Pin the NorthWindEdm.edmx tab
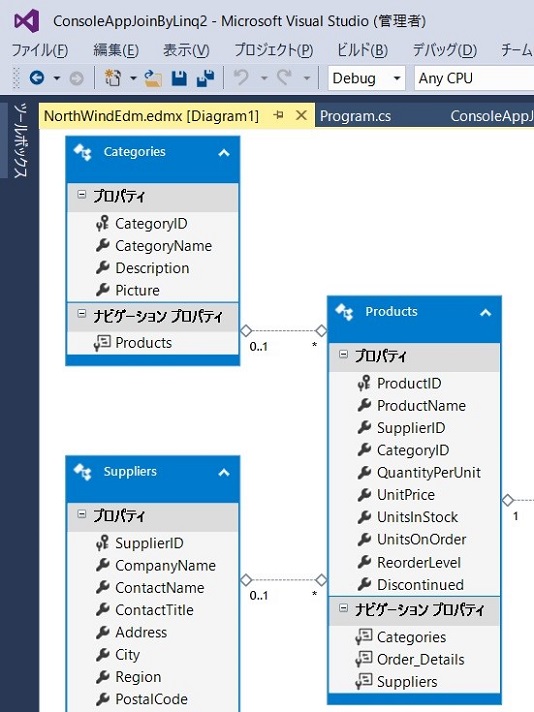The height and width of the screenshot is (712, 534). tap(279, 115)
